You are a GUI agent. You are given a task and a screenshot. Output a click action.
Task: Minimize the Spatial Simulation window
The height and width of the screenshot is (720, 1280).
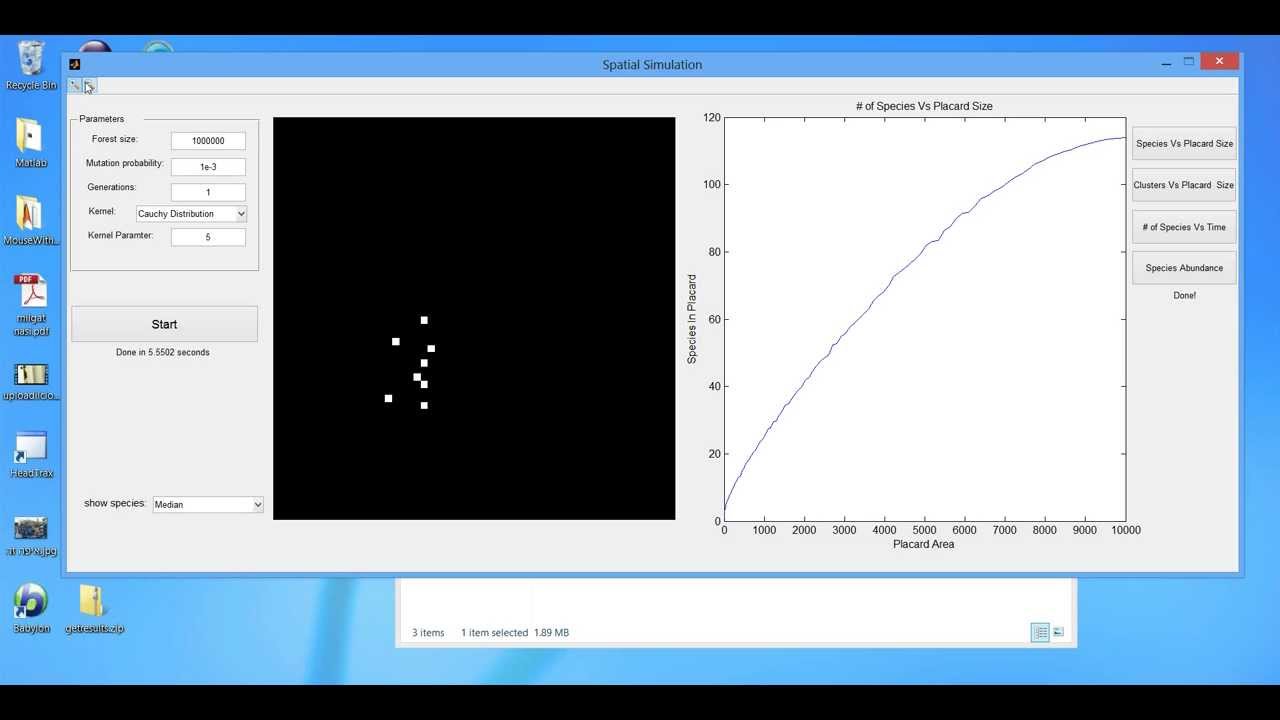1166,63
